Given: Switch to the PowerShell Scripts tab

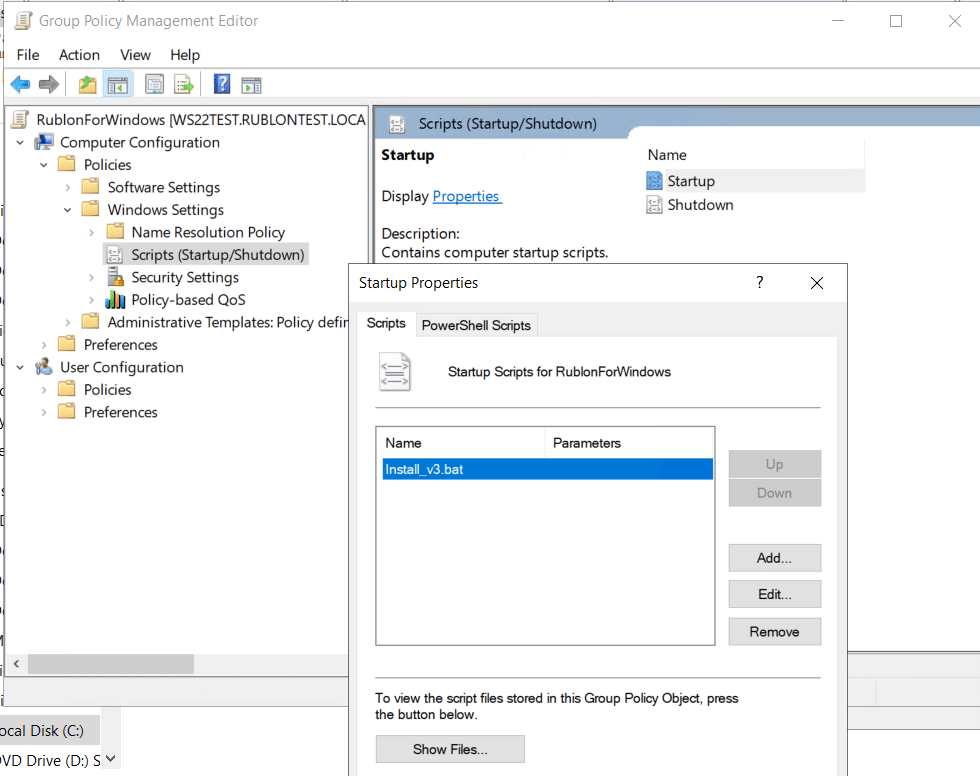Looking at the screenshot, I should tap(476, 325).
